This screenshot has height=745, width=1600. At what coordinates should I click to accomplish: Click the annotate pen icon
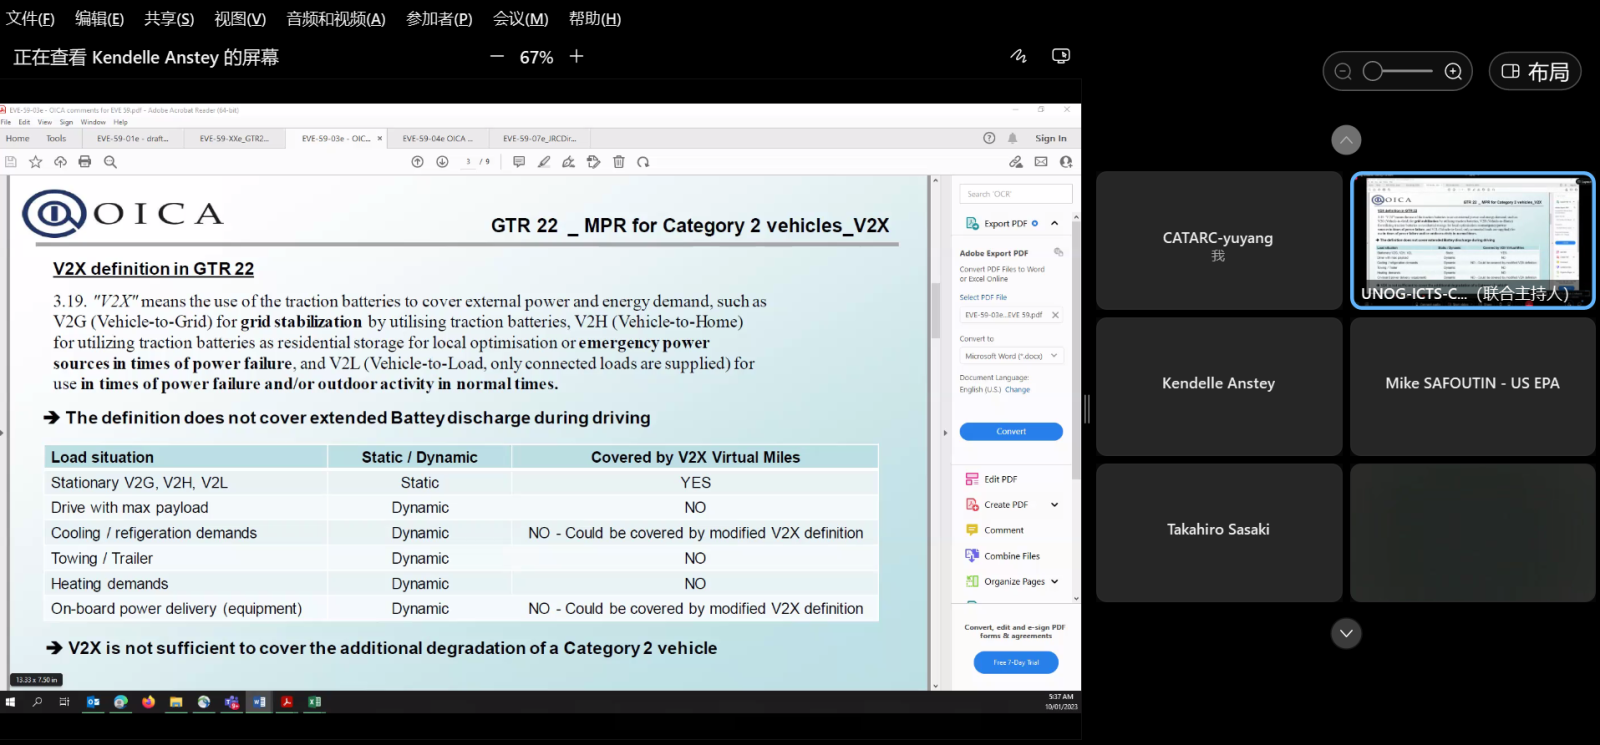(x=1018, y=56)
